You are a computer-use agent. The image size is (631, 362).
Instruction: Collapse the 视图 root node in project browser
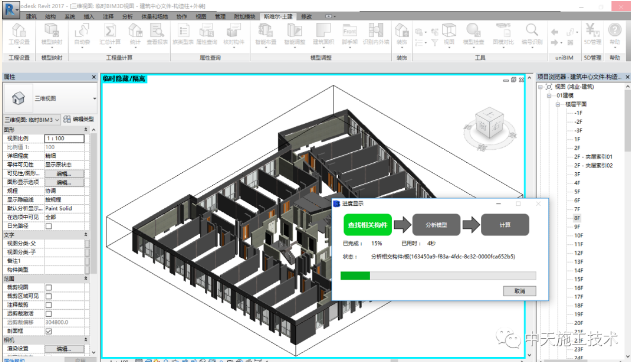[x=541, y=86]
